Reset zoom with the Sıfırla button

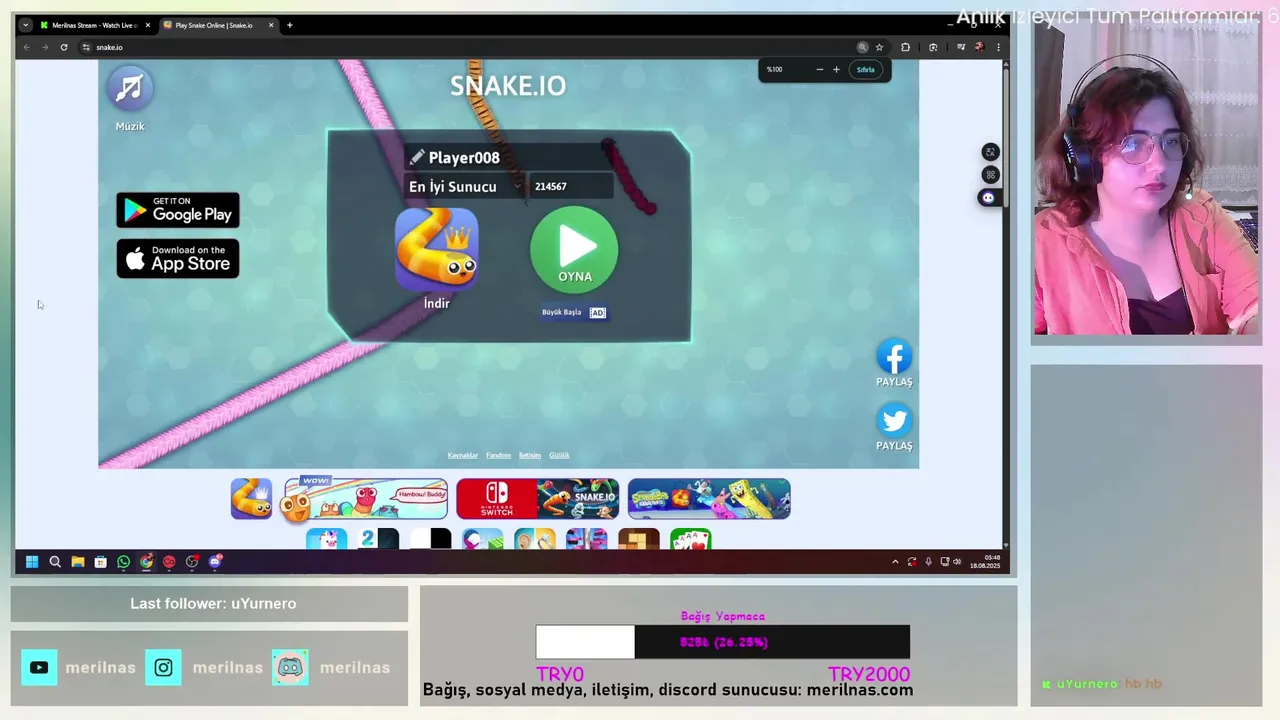pyautogui.click(x=866, y=69)
